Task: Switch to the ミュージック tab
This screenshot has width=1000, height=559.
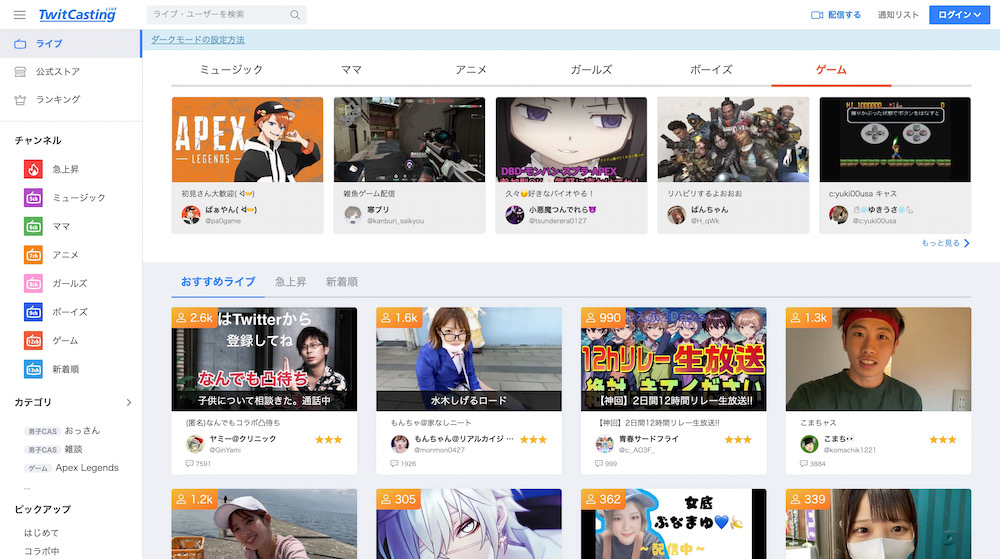Action: pos(231,70)
